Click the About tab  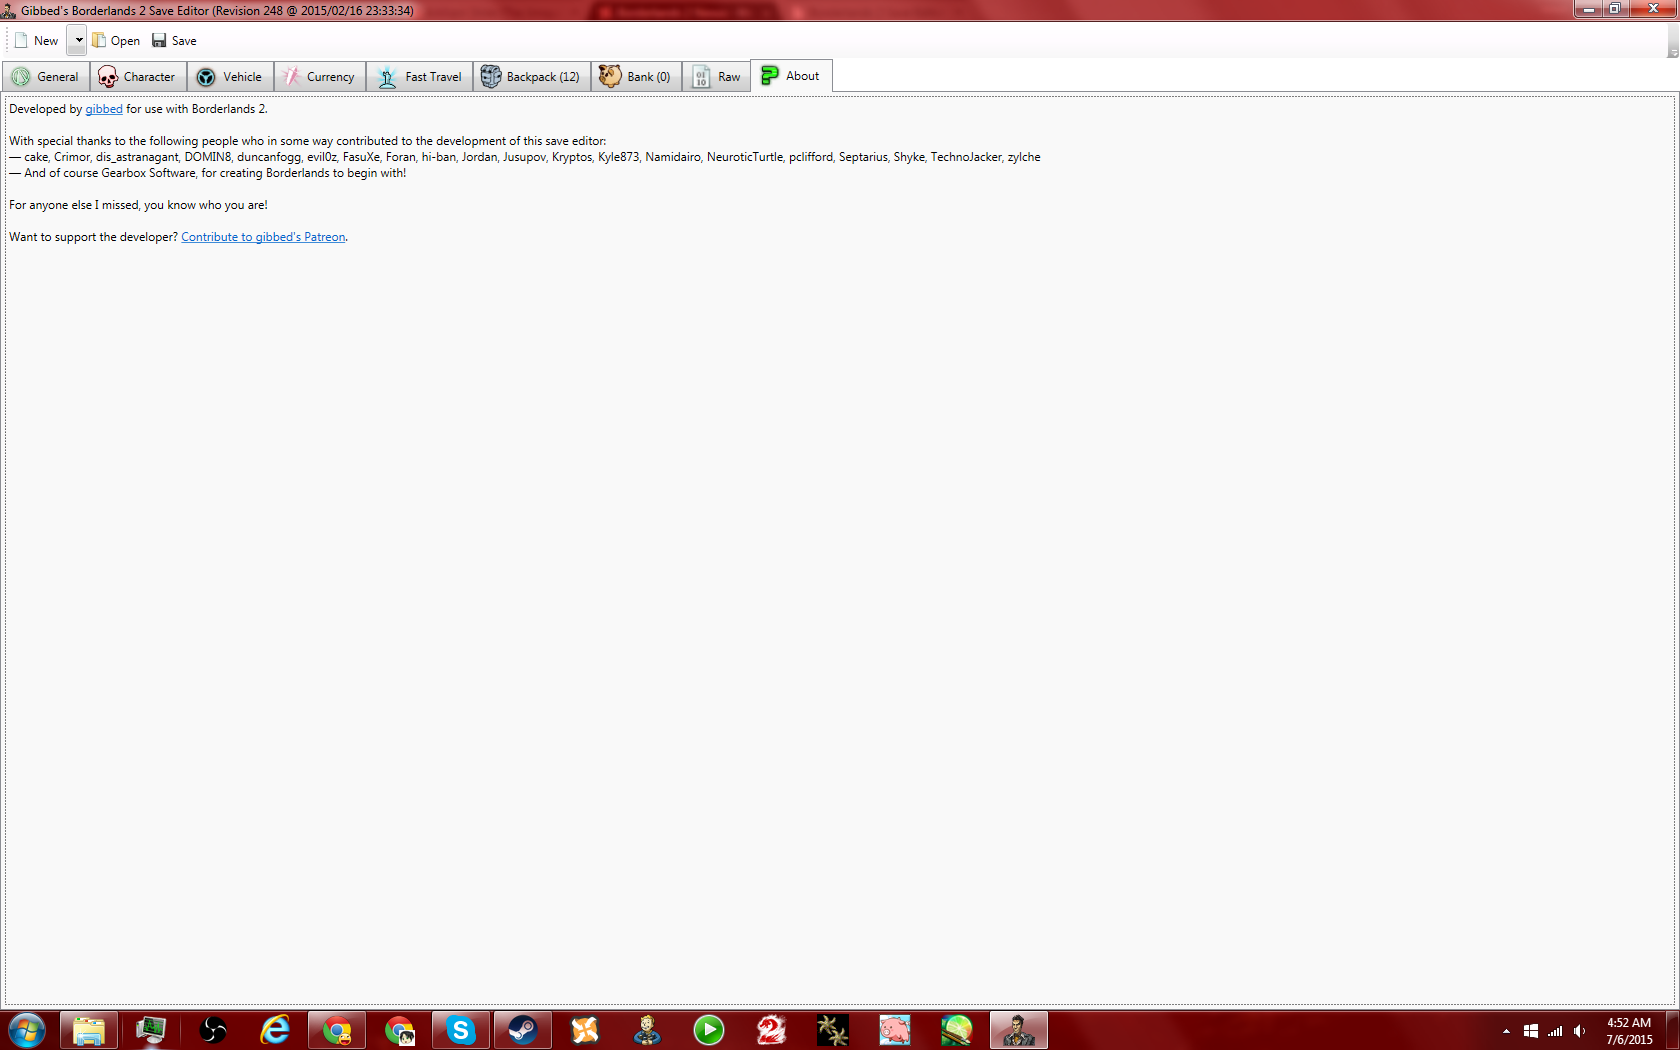coord(791,76)
